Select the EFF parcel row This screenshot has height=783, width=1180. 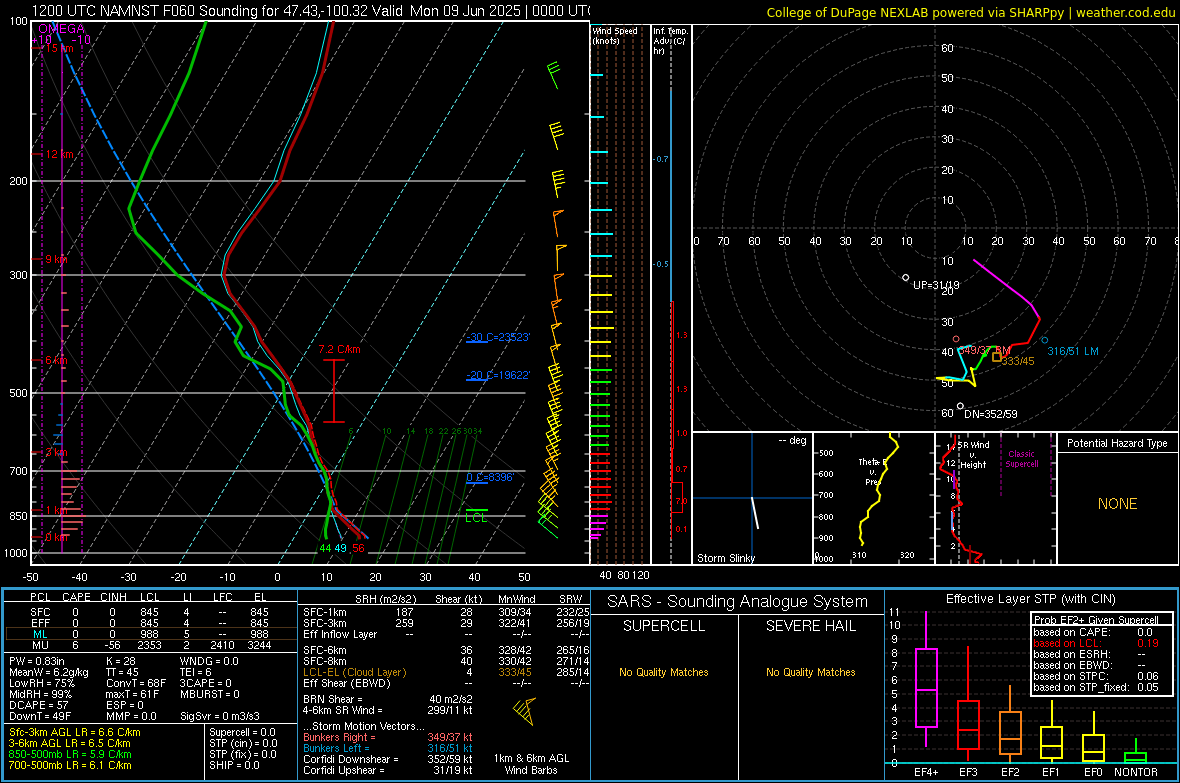(x=149, y=623)
